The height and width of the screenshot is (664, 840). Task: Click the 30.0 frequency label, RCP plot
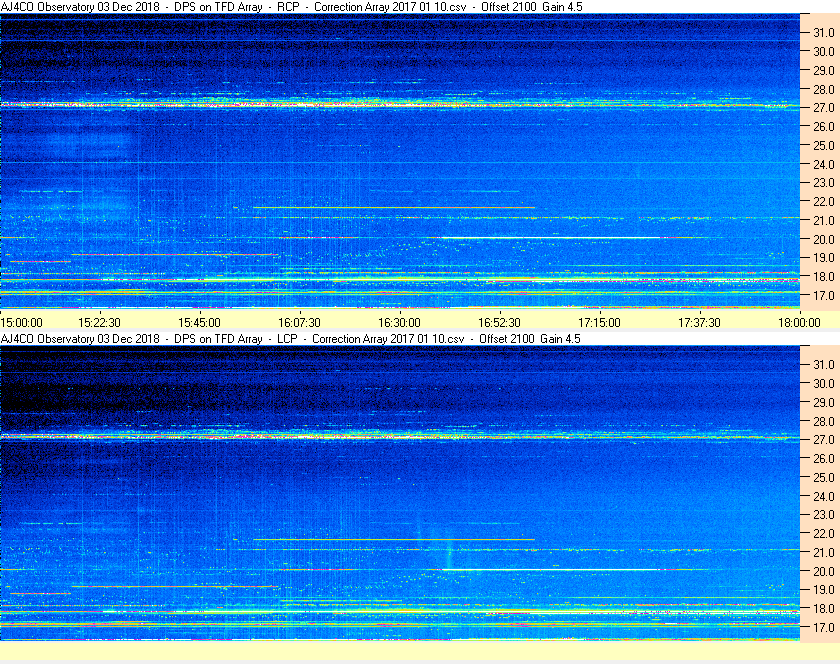click(x=824, y=51)
